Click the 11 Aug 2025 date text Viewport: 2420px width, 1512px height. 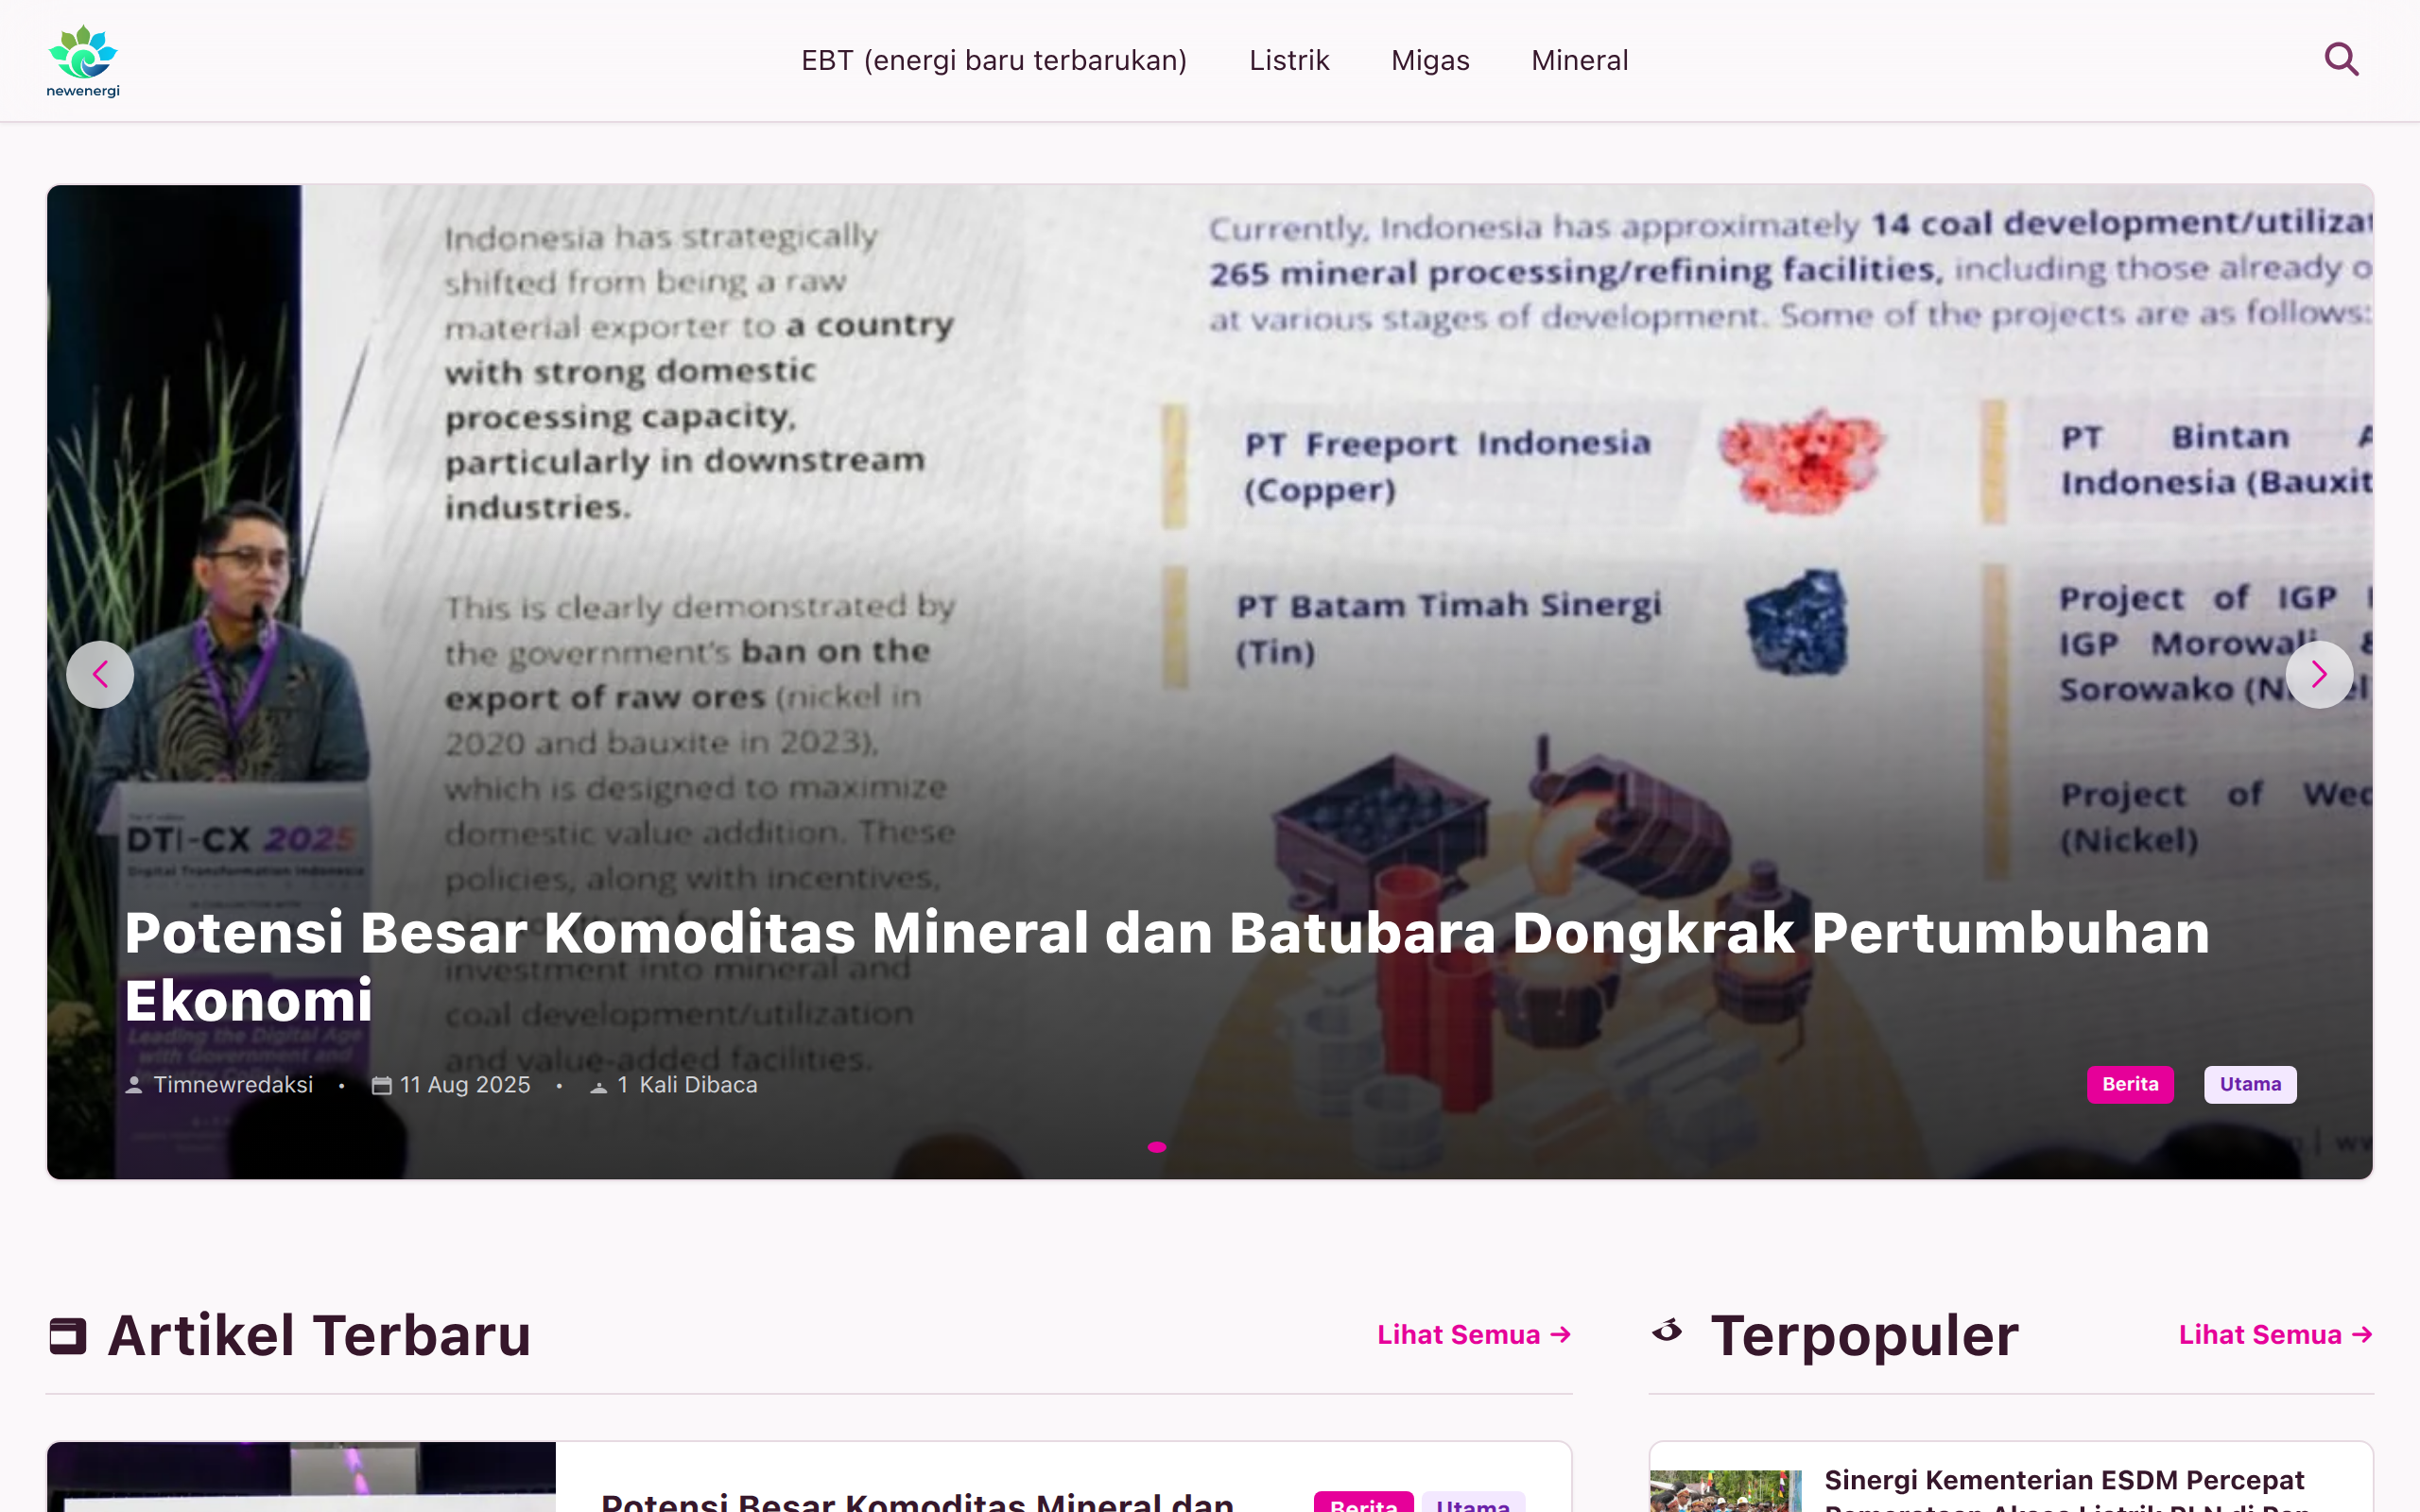tap(465, 1085)
